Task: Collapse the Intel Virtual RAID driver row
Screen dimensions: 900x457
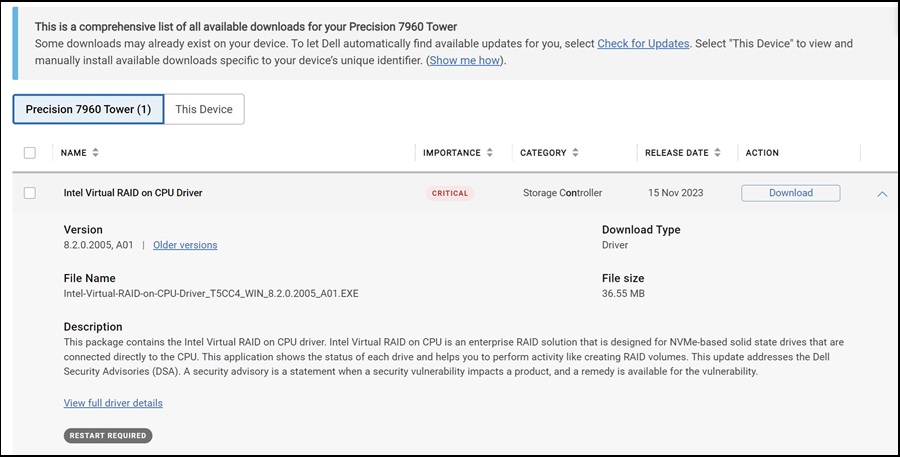Action: click(881, 194)
